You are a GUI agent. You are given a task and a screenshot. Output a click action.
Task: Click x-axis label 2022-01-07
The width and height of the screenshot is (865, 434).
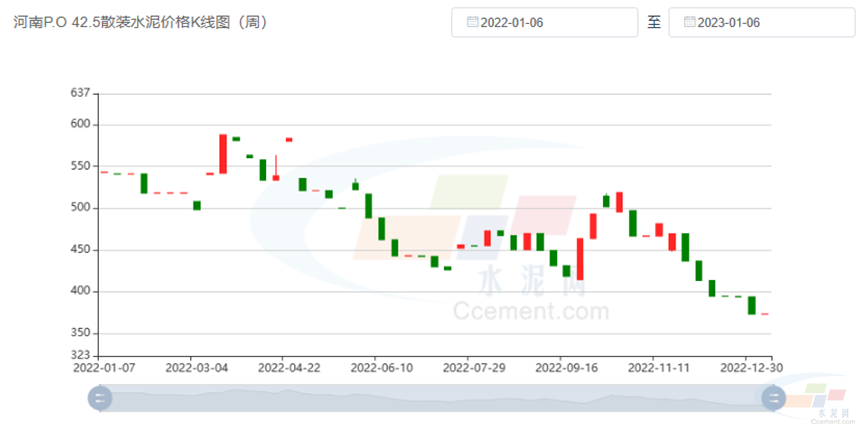tap(104, 368)
